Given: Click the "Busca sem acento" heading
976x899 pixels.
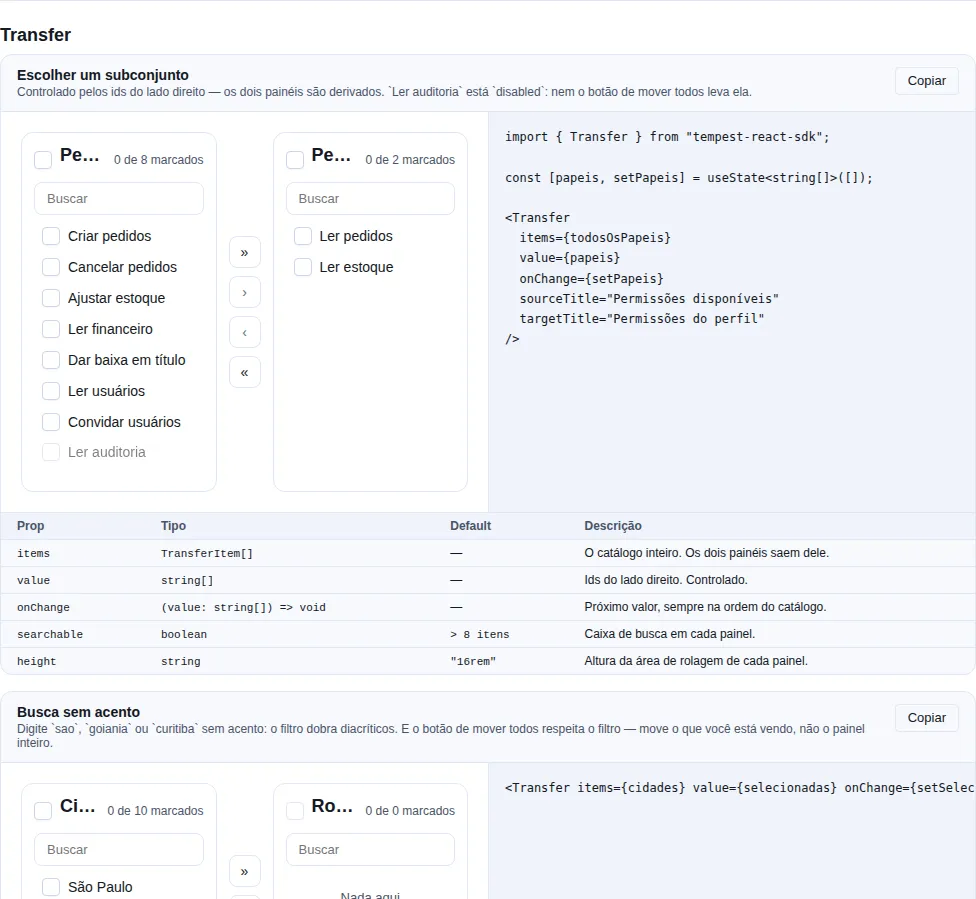Looking at the screenshot, I should (x=78, y=712).
